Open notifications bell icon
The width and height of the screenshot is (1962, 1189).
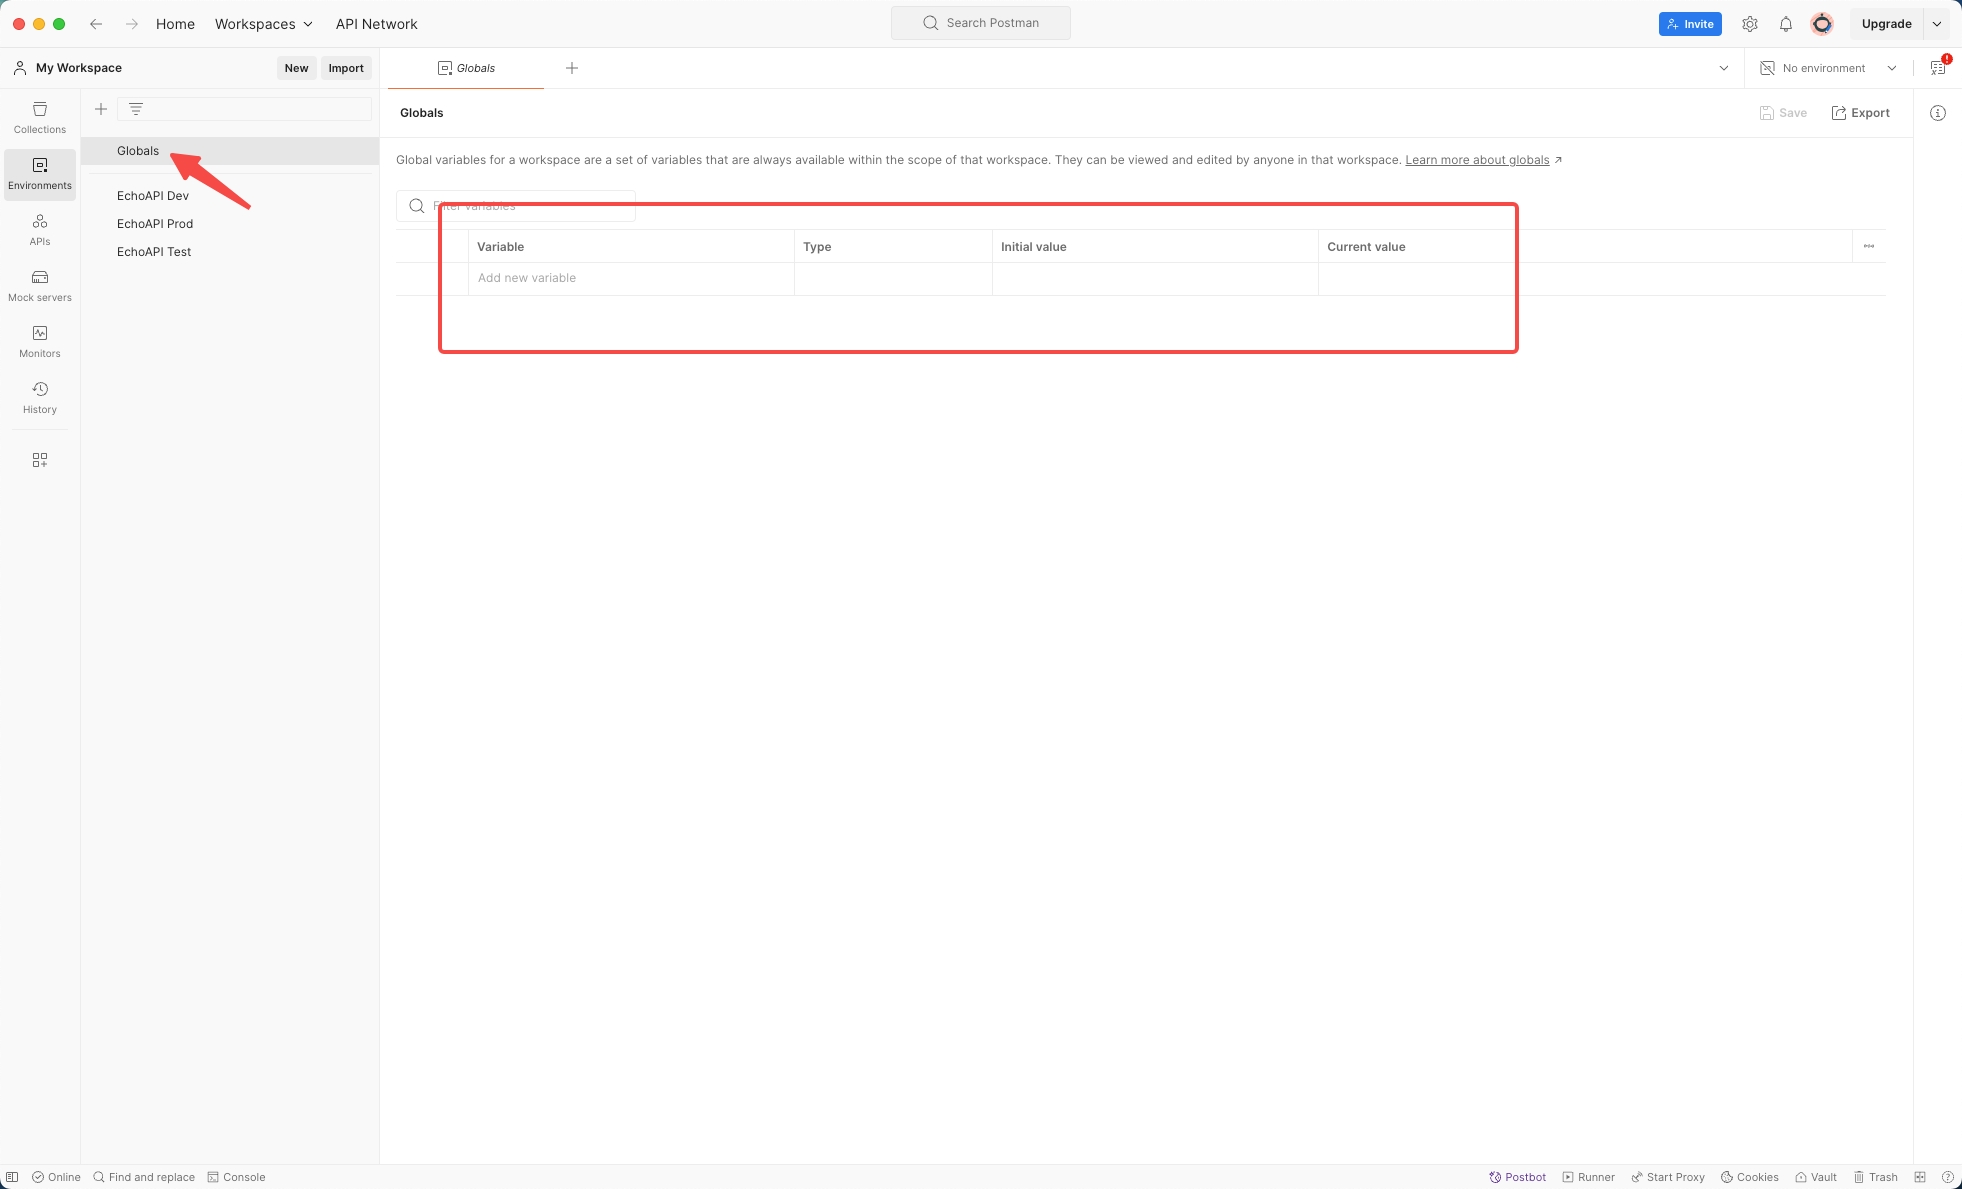(1786, 24)
